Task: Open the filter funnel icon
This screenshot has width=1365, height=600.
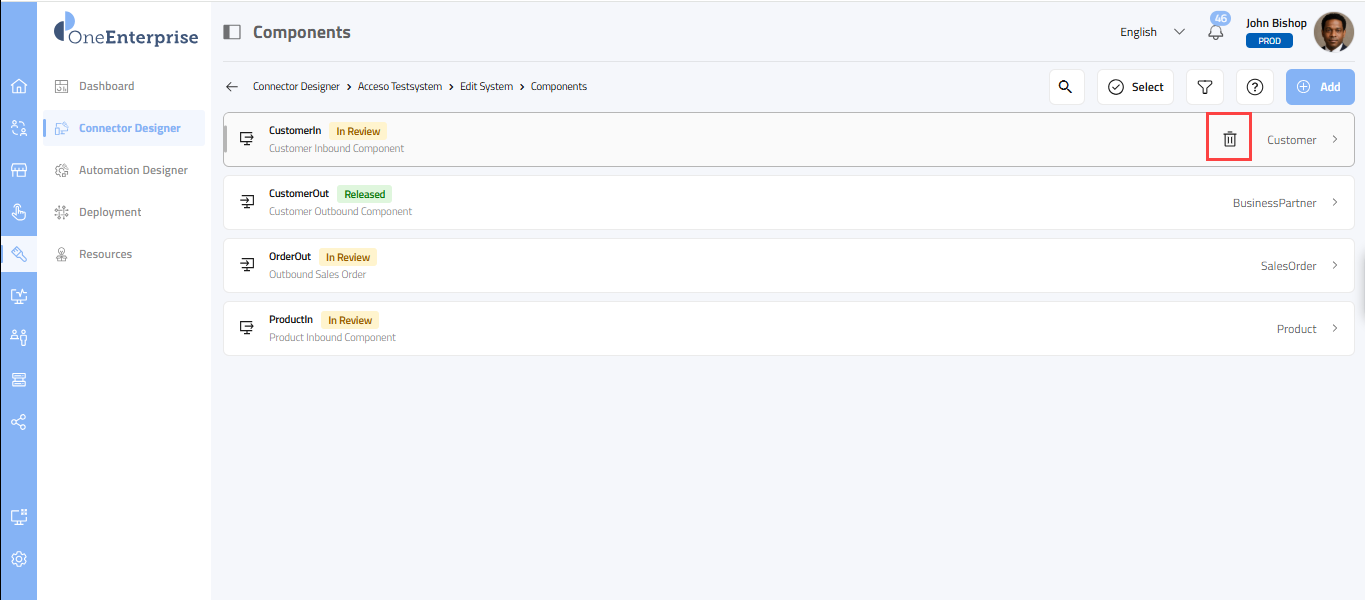Action: pos(1205,87)
